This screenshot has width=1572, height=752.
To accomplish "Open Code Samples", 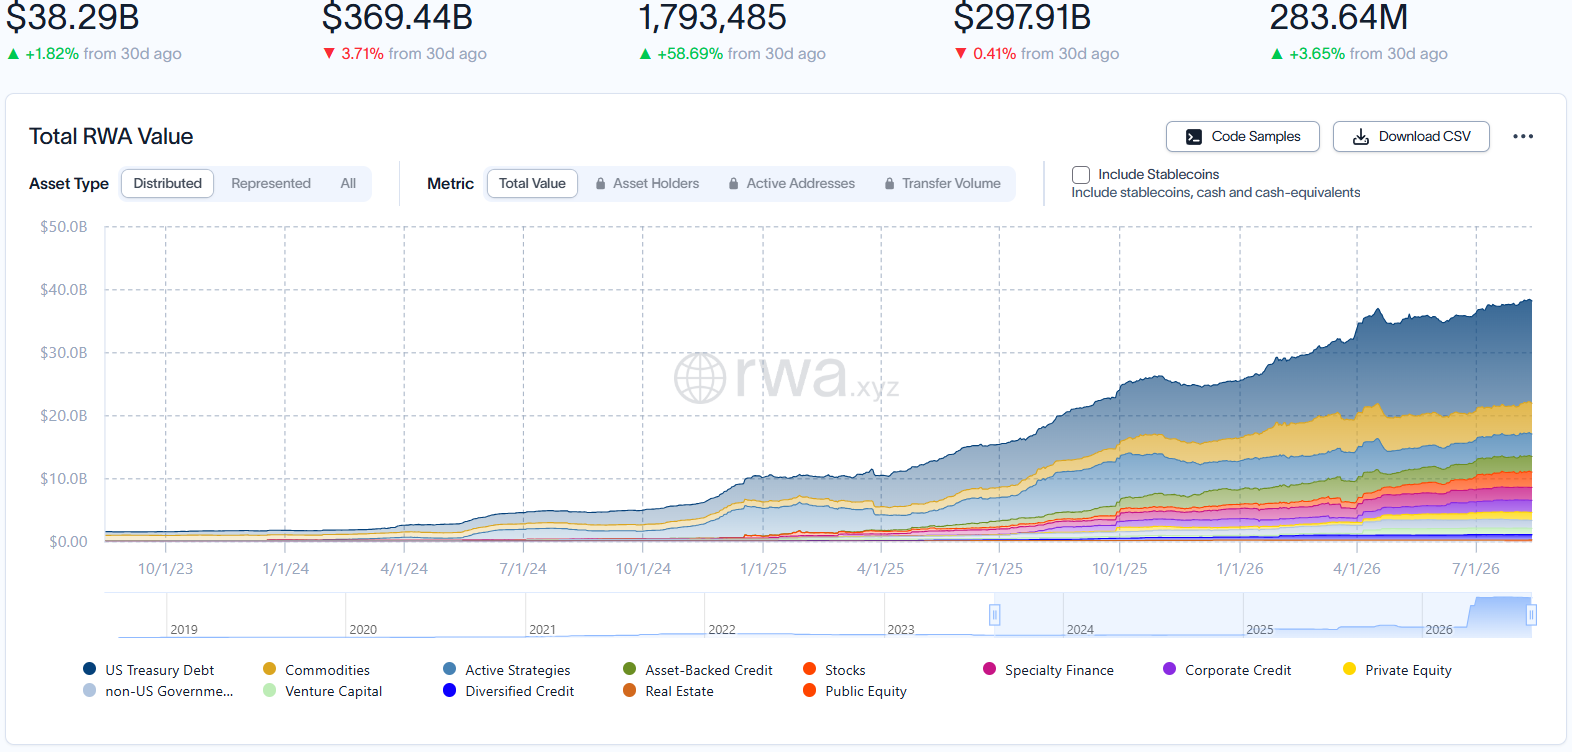I will [1243, 137].
